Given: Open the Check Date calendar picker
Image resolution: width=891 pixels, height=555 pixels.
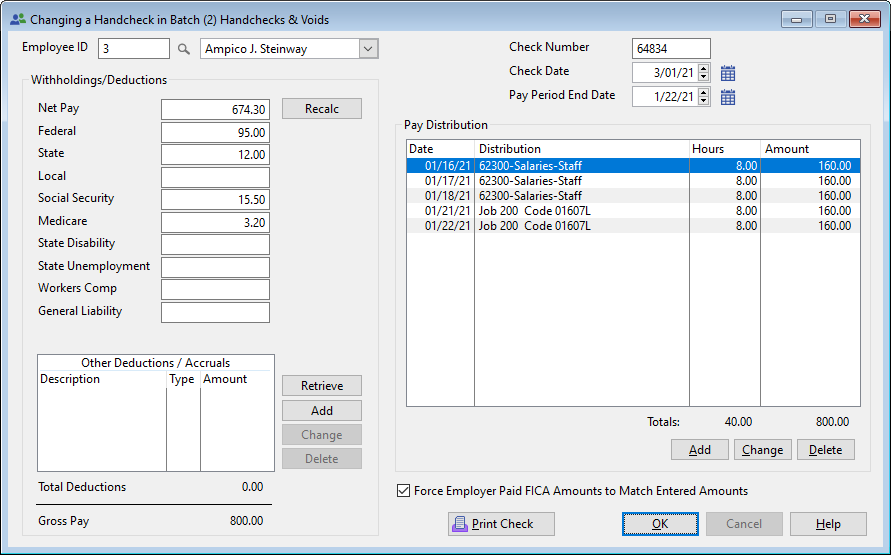Looking at the screenshot, I should click(728, 73).
